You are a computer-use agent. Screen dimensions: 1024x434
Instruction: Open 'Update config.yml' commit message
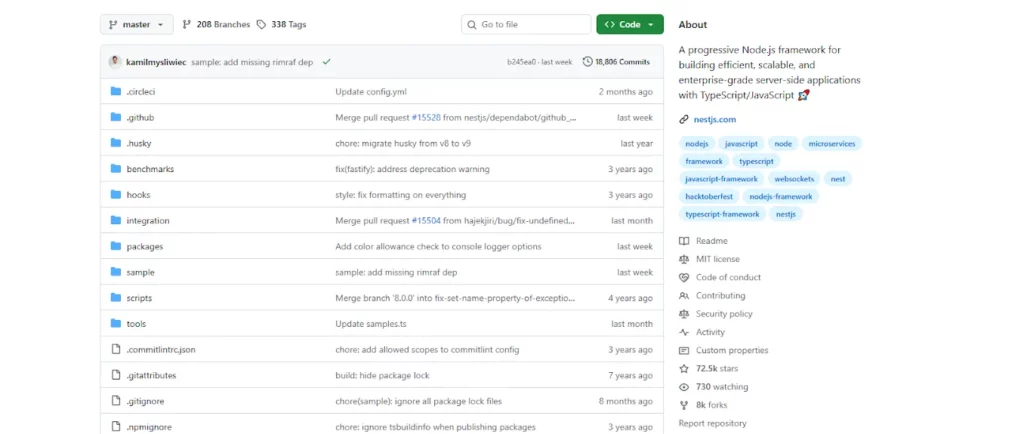371,92
